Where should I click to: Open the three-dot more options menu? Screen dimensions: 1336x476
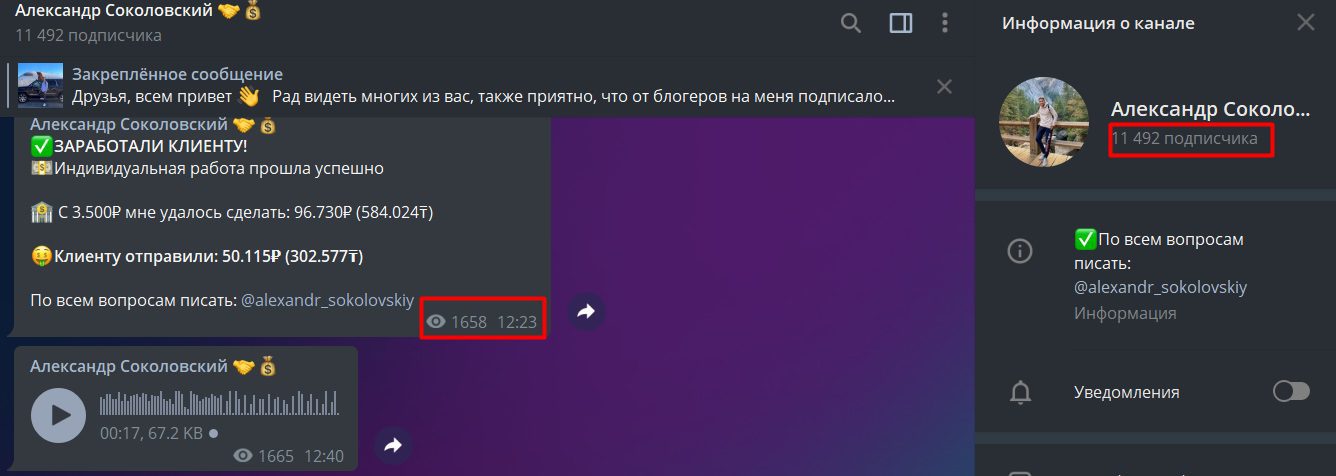pyautogui.click(x=945, y=23)
